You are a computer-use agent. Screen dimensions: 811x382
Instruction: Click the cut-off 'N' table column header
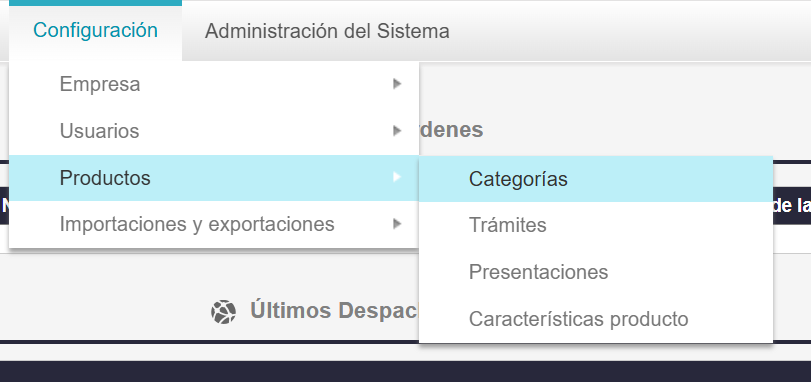coord(5,206)
